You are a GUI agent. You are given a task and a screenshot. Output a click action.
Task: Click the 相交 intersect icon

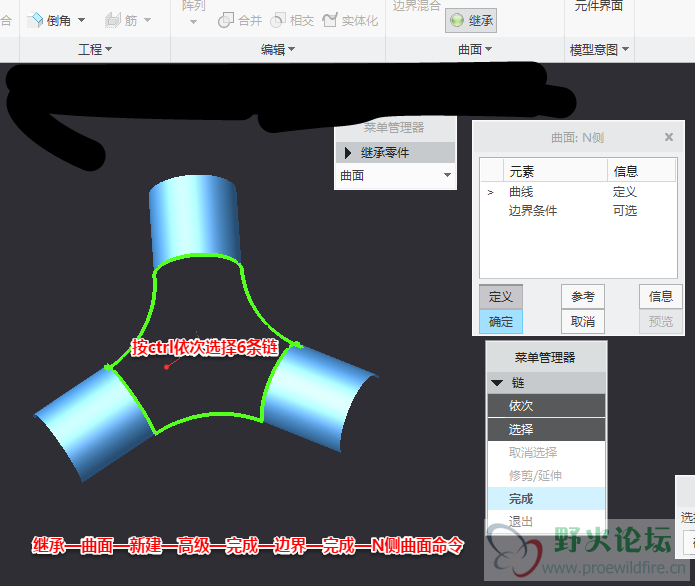point(277,20)
